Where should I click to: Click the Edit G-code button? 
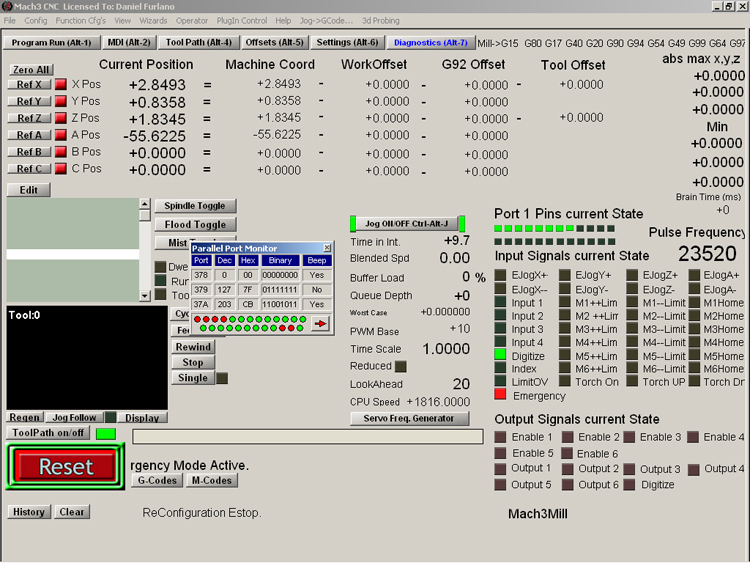click(x=29, y=190)
